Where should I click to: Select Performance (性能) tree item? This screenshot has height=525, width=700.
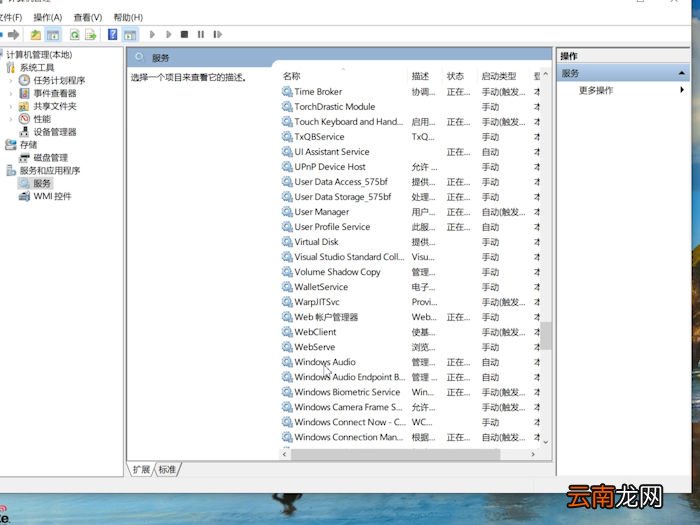coord(42,119)
